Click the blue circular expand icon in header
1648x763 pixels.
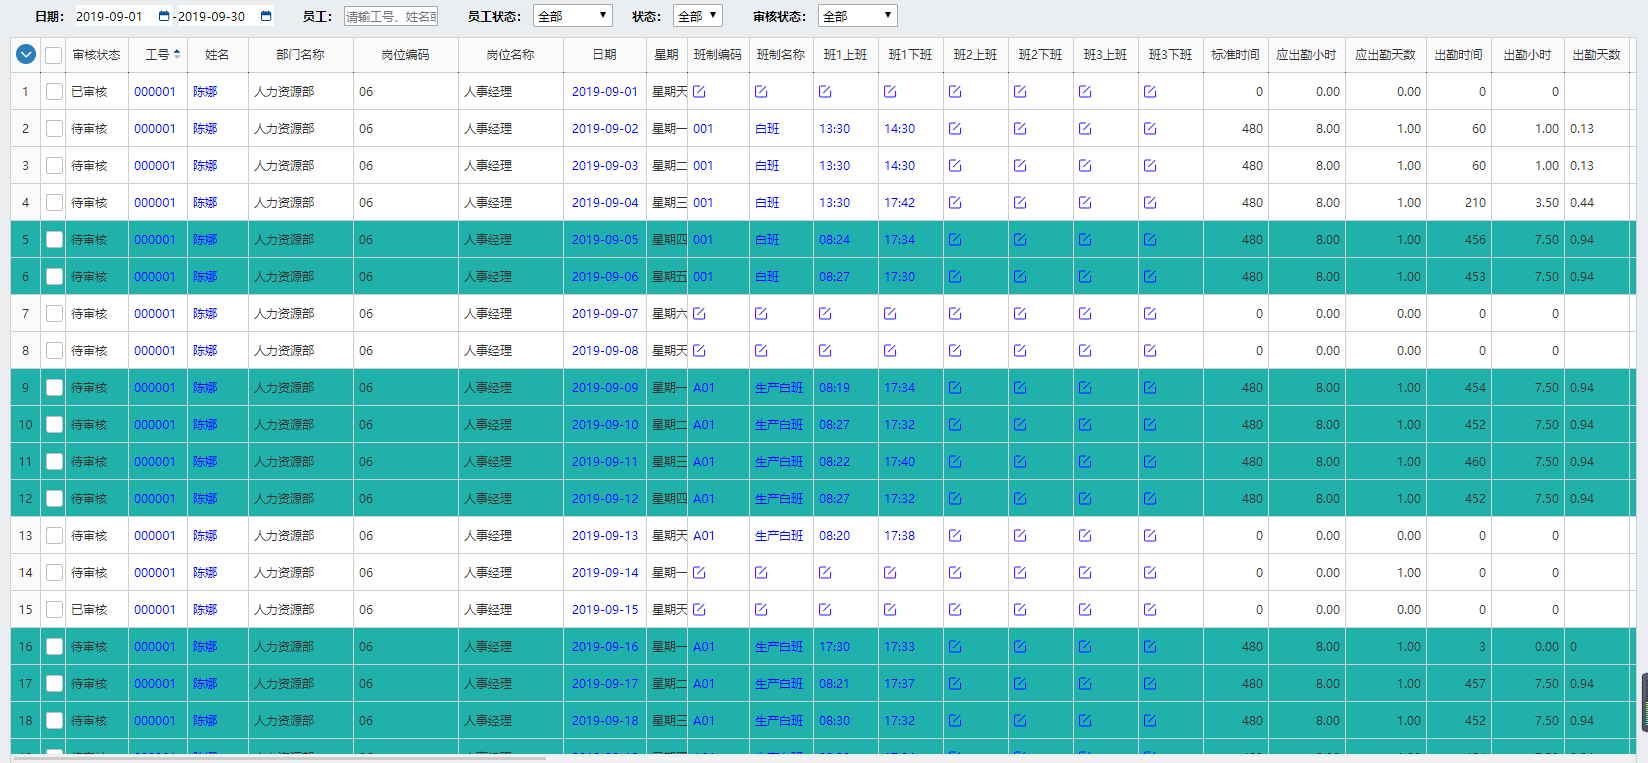tap(26, 55)
